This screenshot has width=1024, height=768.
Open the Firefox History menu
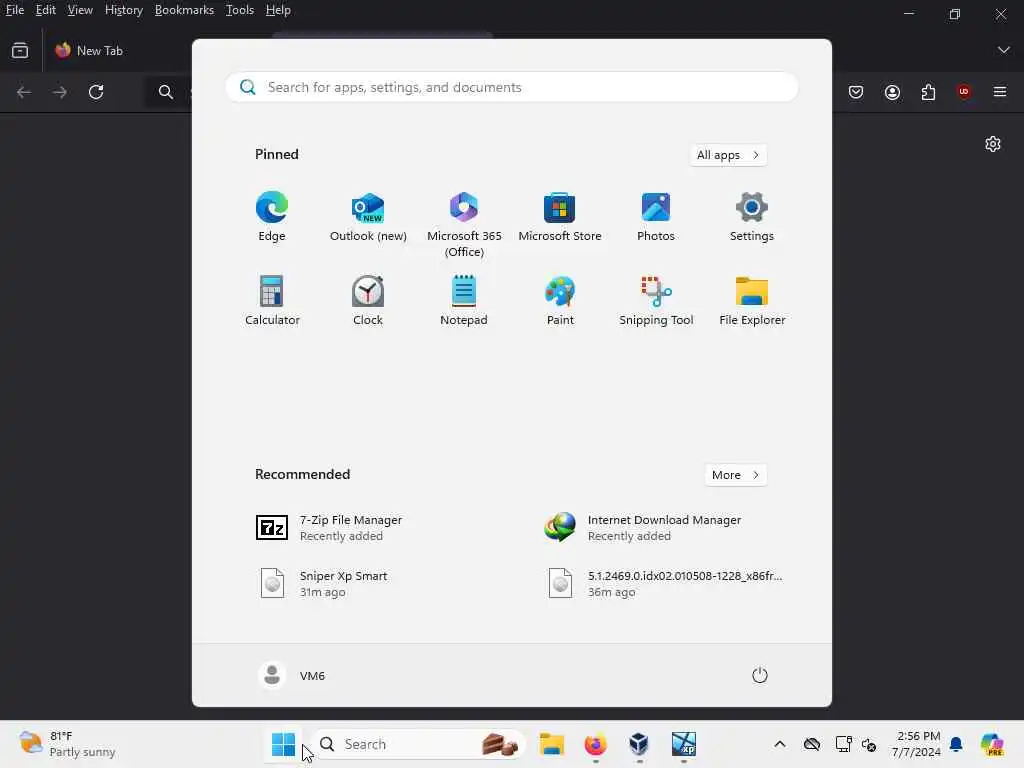click(123, 10)
